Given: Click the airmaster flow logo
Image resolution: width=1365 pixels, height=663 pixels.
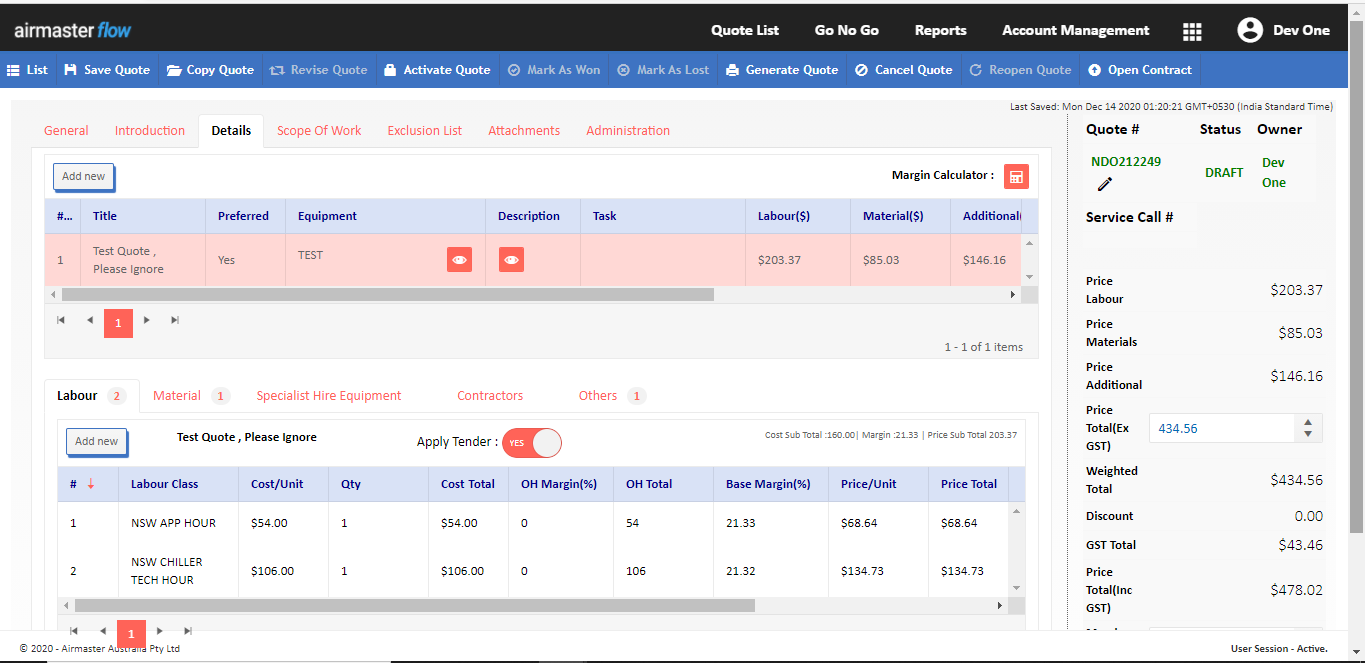Looking at the screenshot, I should (72, 30).
